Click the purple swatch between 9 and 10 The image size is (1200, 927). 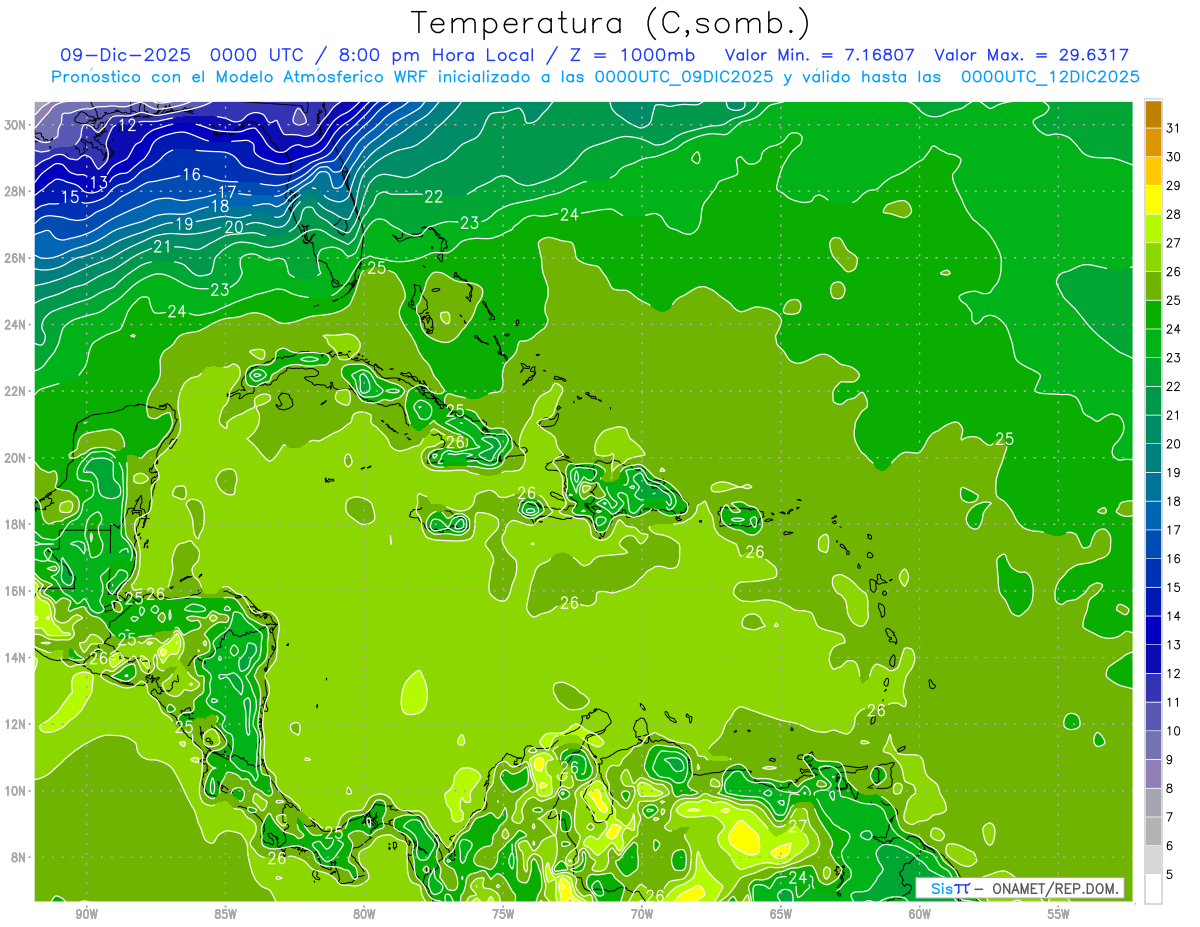pos(1153,745)
